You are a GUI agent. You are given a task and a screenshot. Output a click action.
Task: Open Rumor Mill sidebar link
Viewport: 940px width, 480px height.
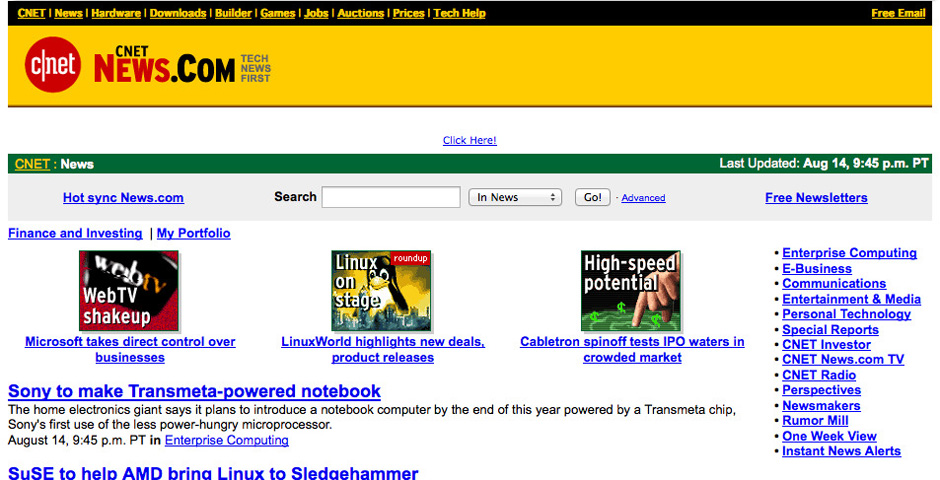click(x=815, y=421)
